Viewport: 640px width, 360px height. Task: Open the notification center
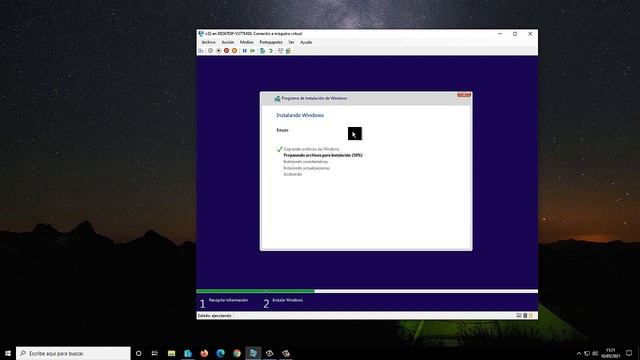pyautogui.click(x=629, y=353)
